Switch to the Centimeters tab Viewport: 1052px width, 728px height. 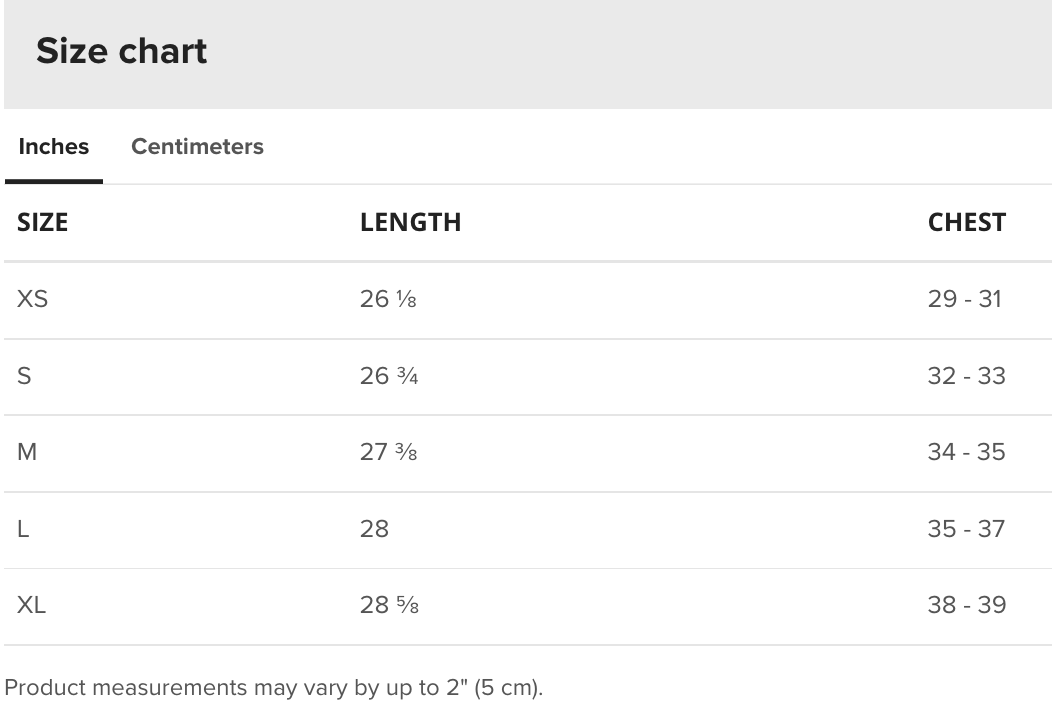[x=197, y=146]
